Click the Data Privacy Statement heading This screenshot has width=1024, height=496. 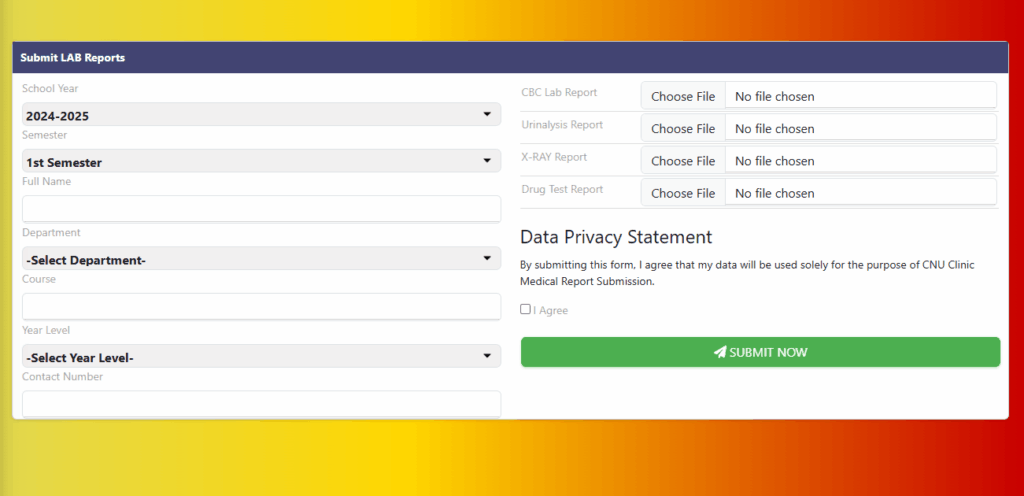point(616,237)
